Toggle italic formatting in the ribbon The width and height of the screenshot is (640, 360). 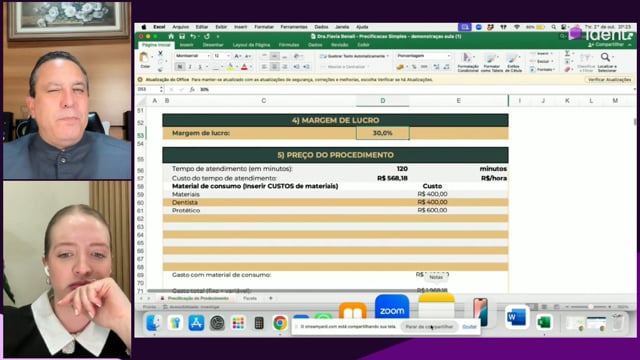(190, 67)
